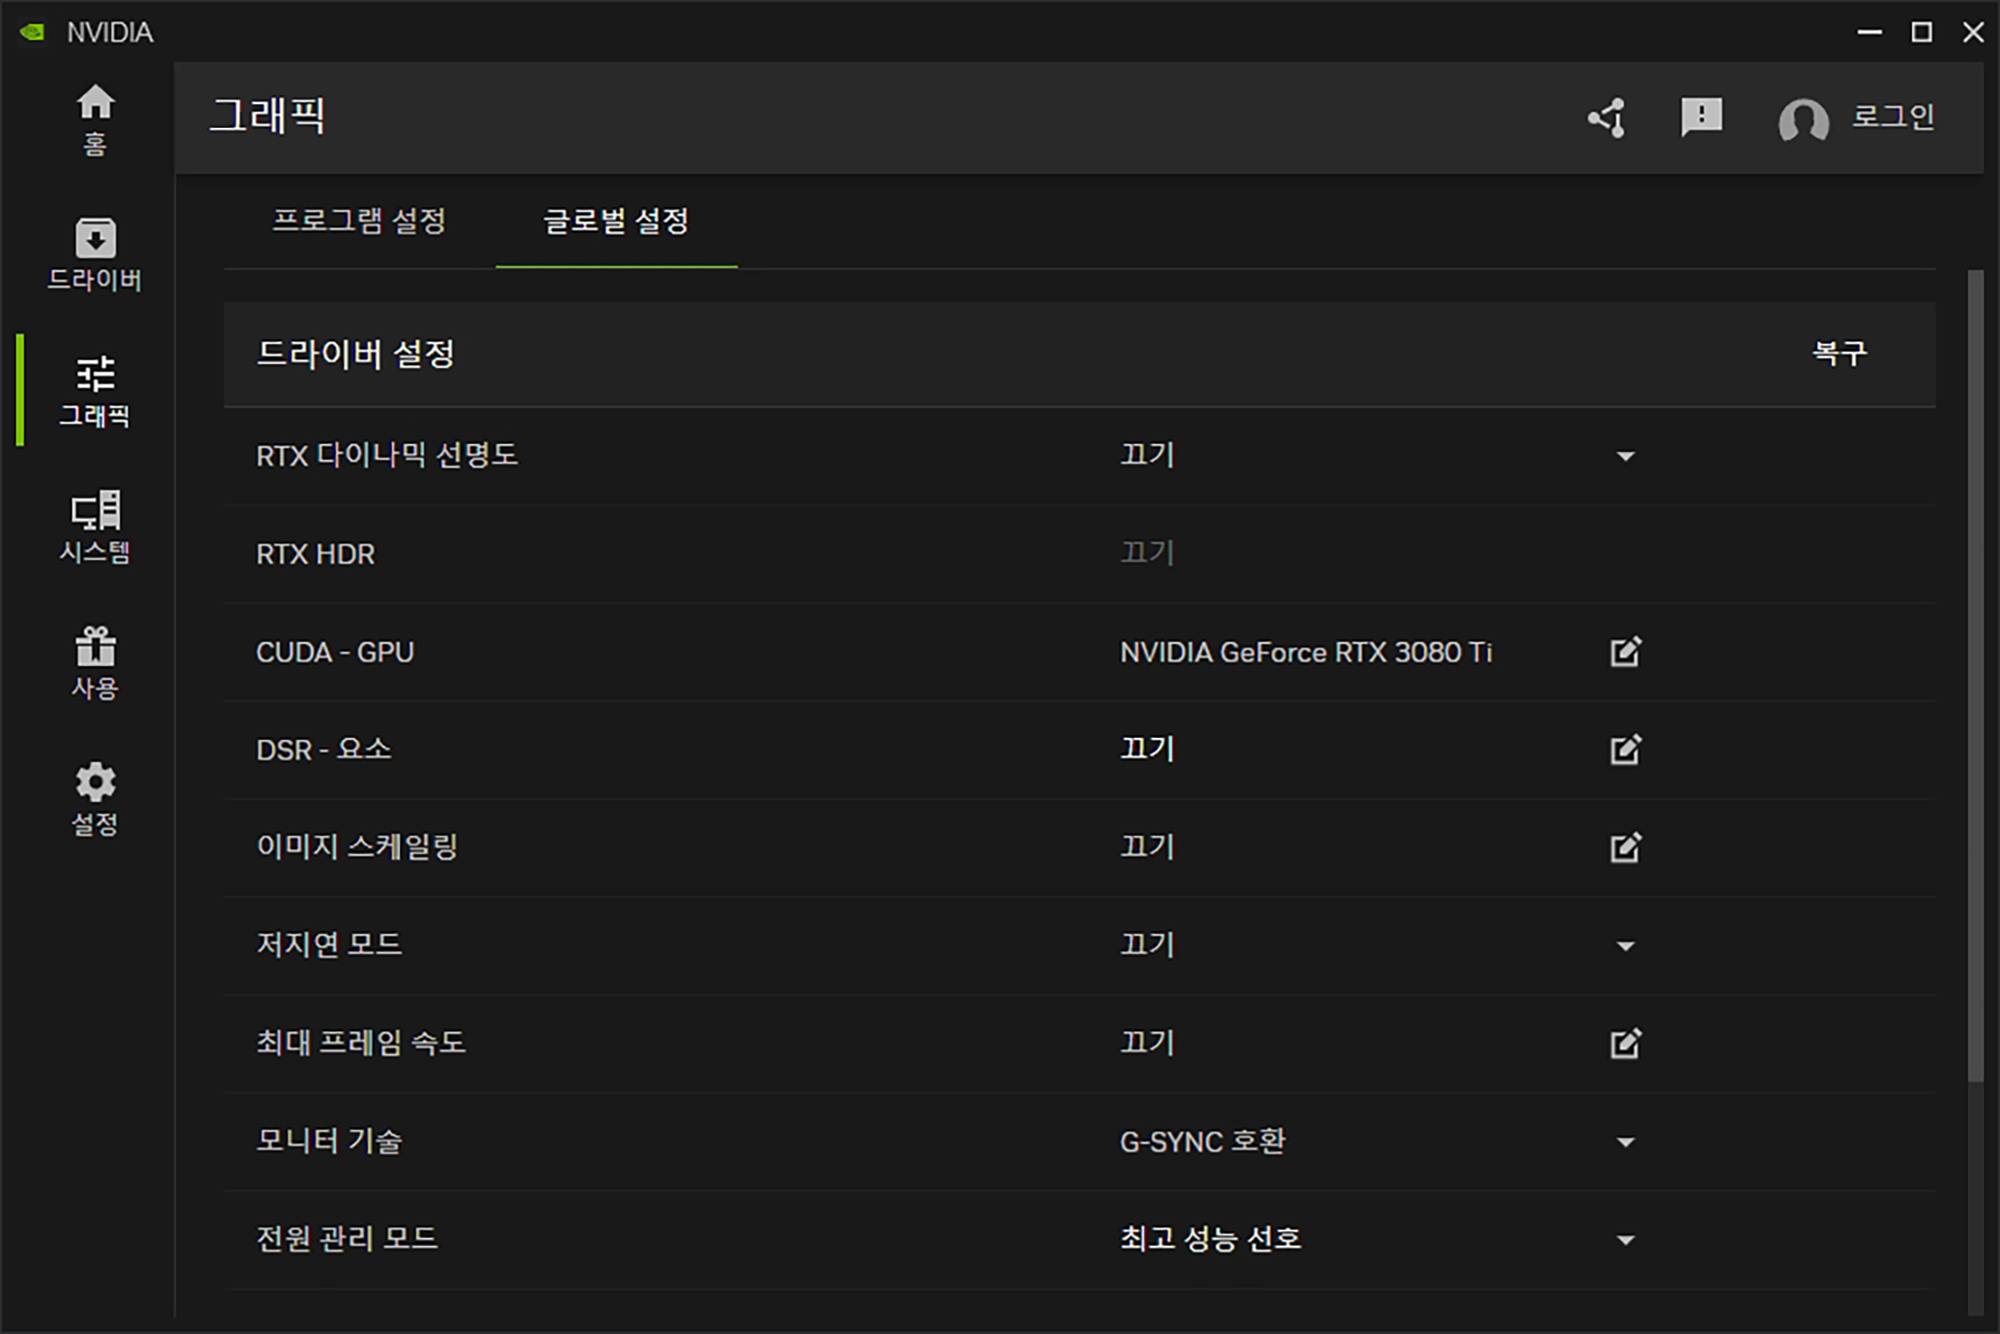Edit the max frame rate setting
The width and height of the screenshot is (2000, 1334).
[1625, 1044]
